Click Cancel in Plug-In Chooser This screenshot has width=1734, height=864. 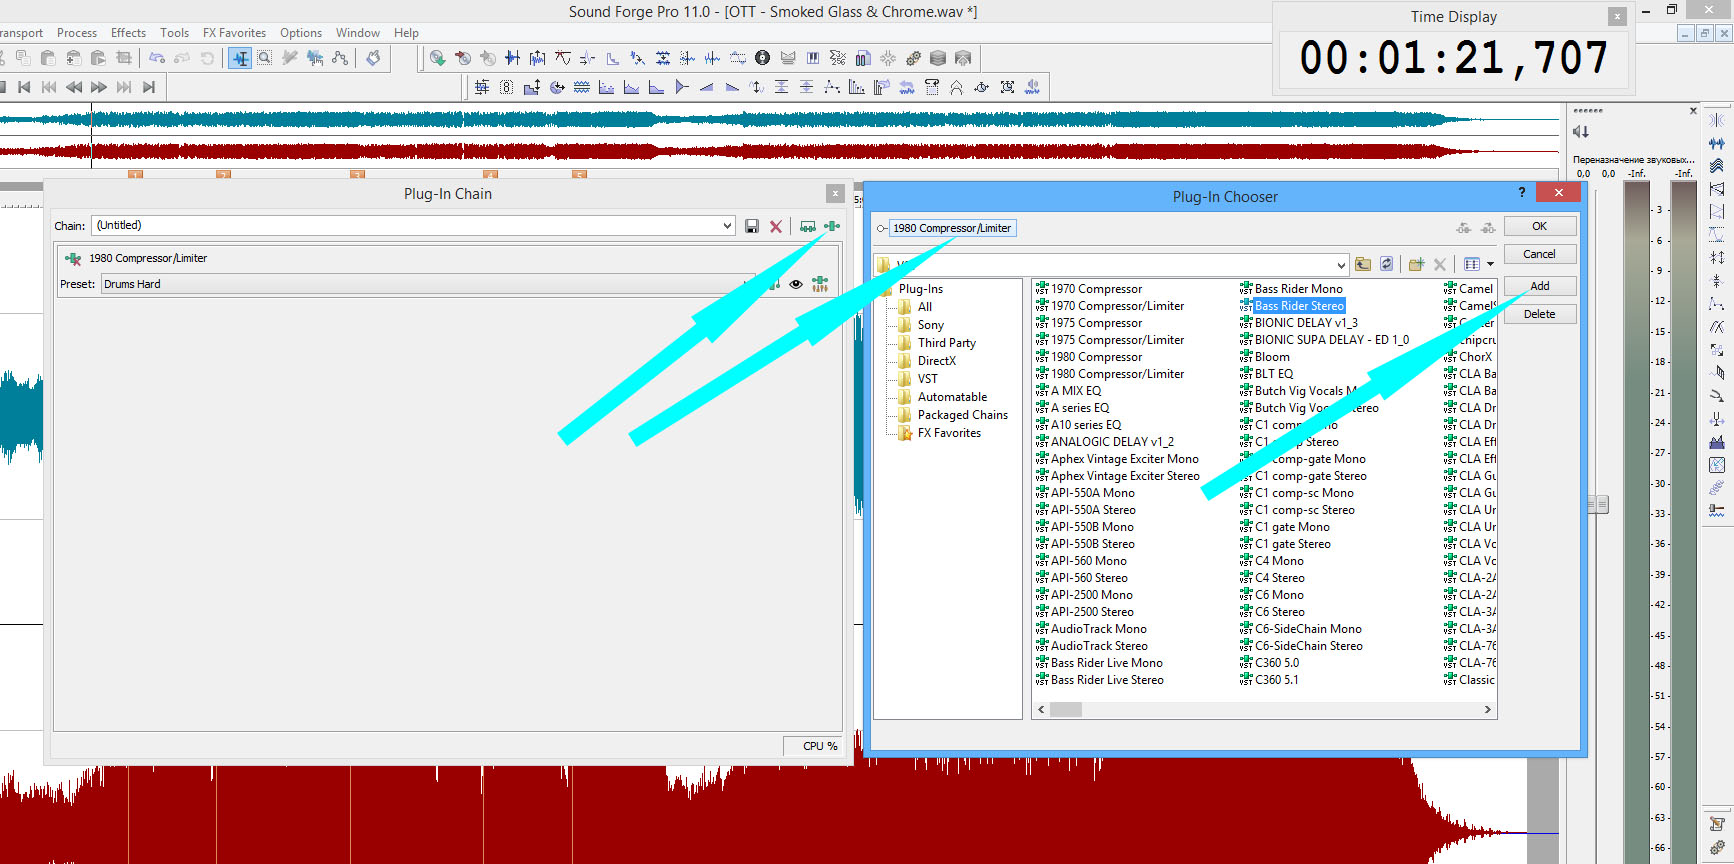[1540, 254]
